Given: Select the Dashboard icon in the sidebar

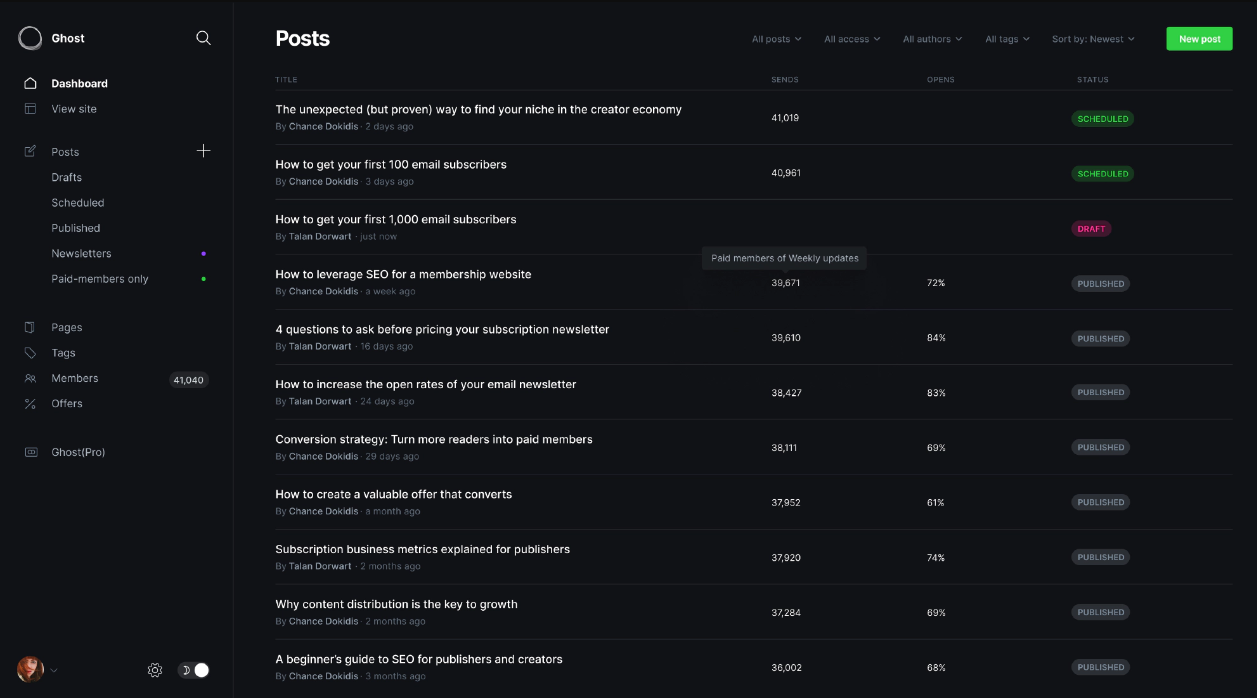Looking at the screenshot, I should point(32,83).
